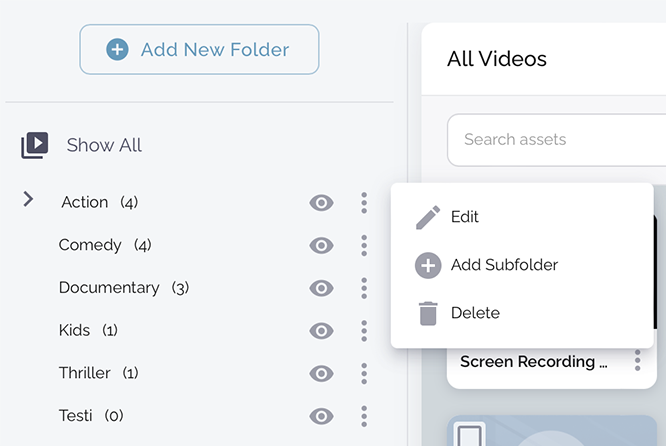
Task: Open the three-dot menu for Action folder
Action: [364, 203]
